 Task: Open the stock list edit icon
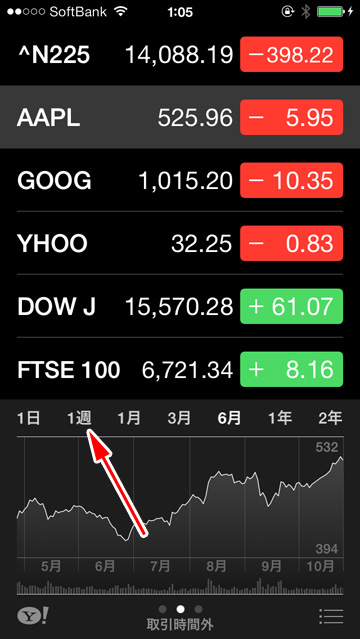(x=331, y=616)
